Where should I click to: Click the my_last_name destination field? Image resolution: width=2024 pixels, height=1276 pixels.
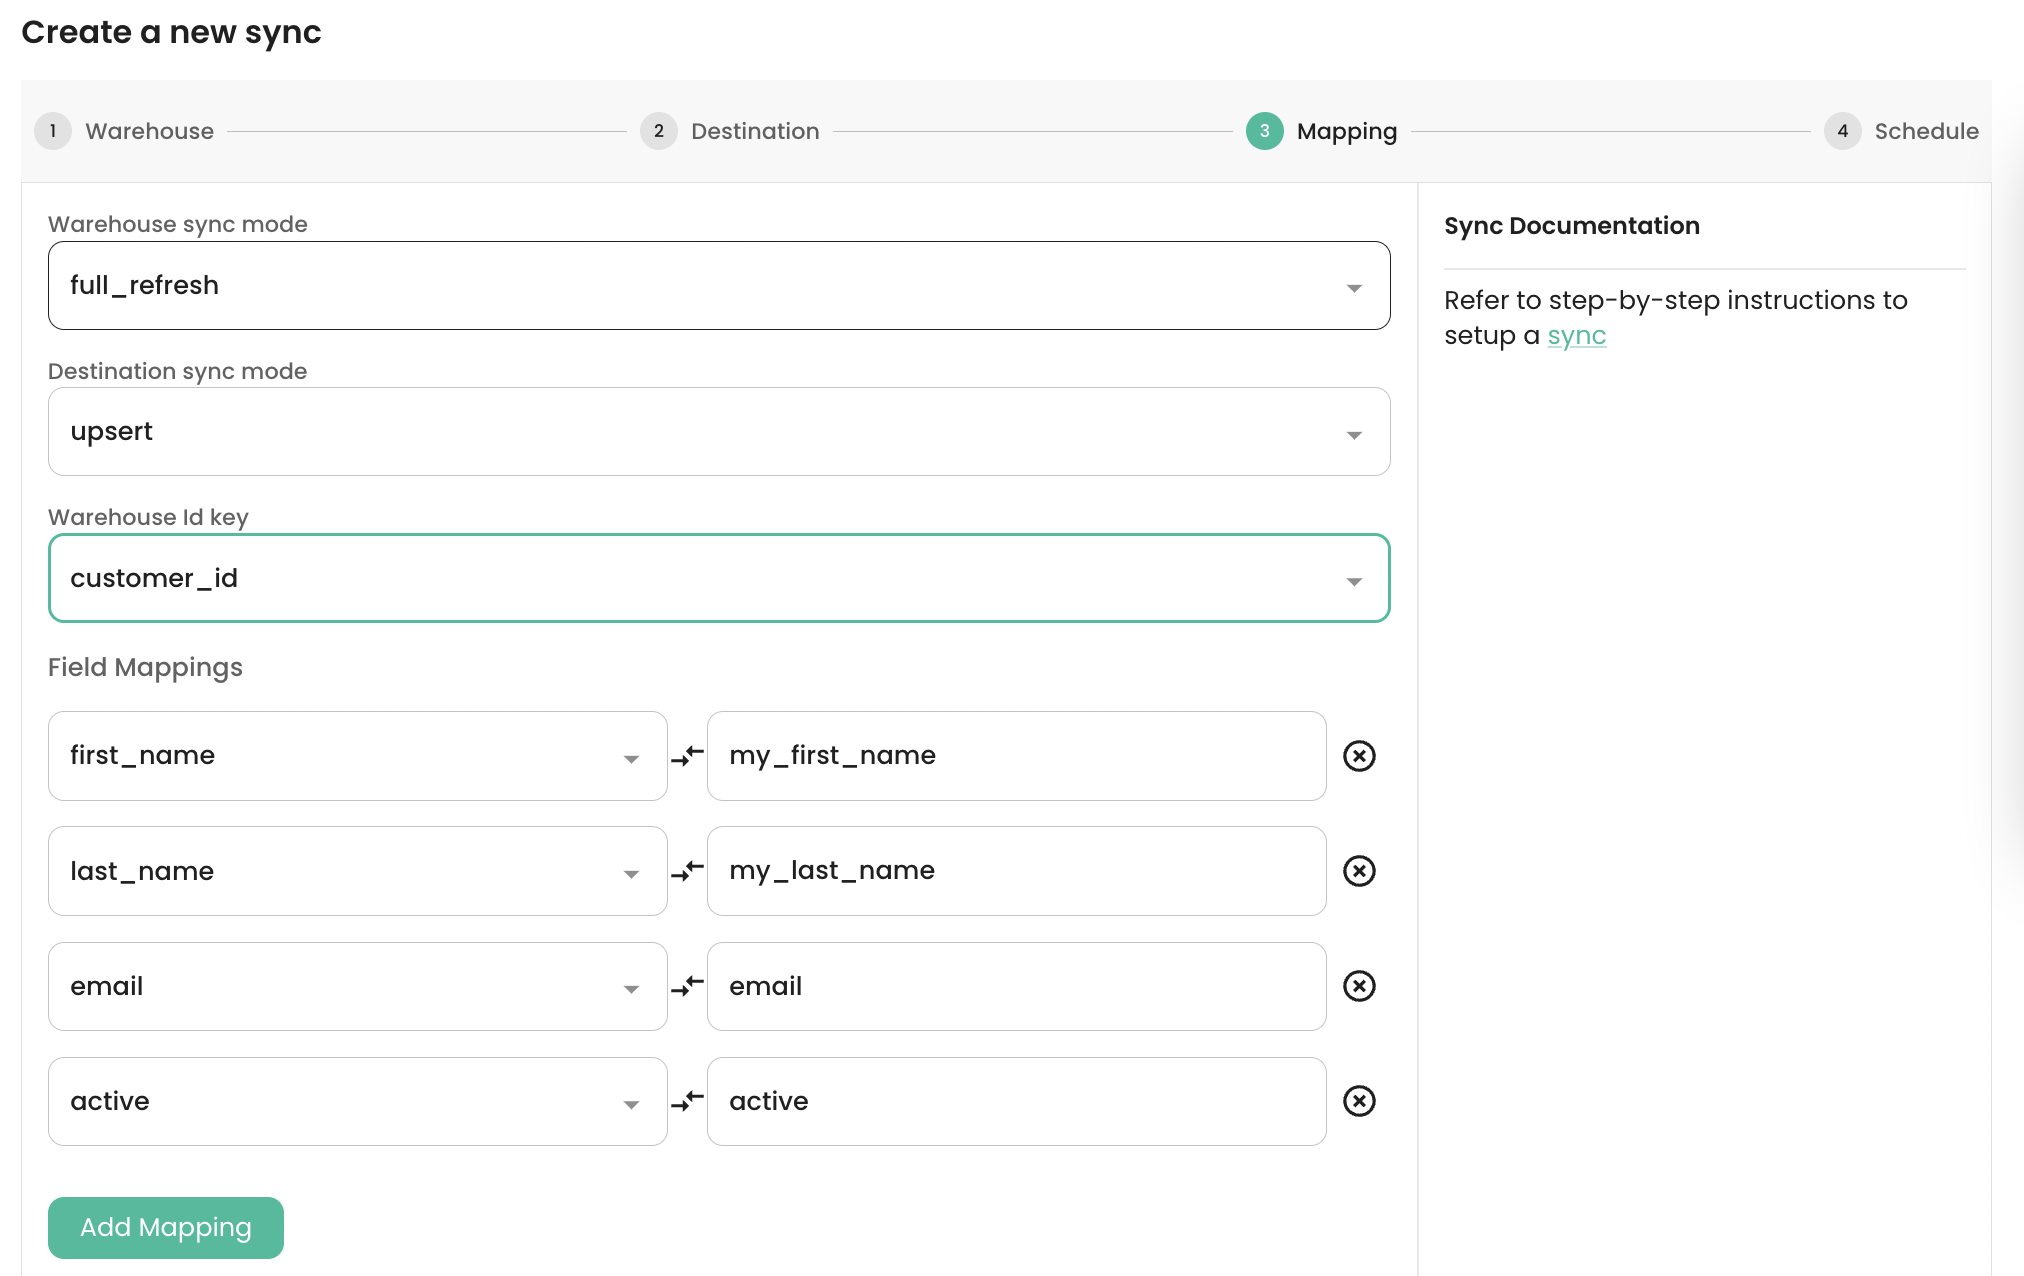click(1015, 871)
